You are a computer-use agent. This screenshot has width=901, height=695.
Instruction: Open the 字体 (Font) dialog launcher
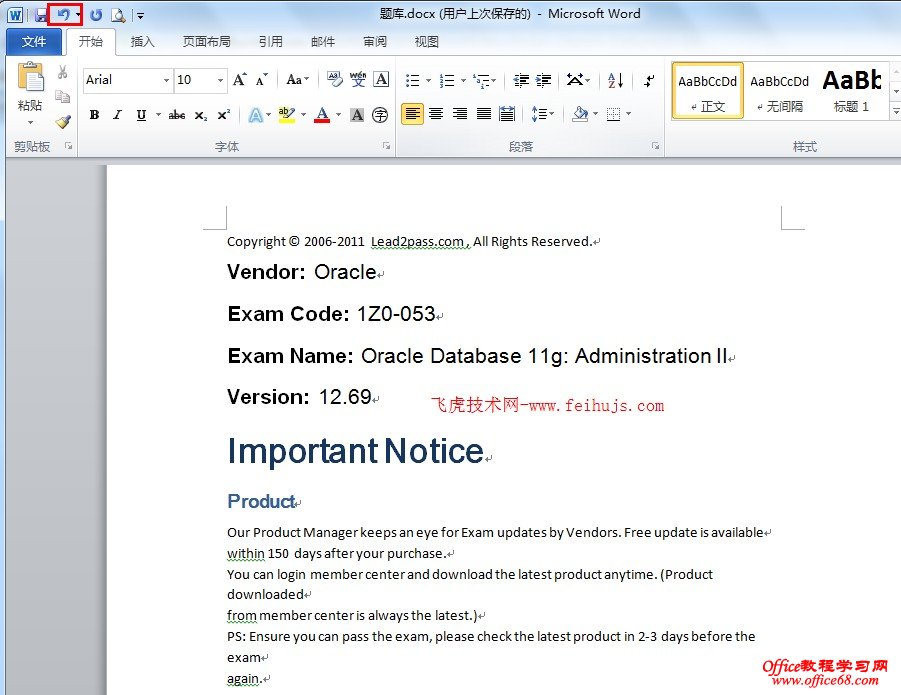click(387, 146)
